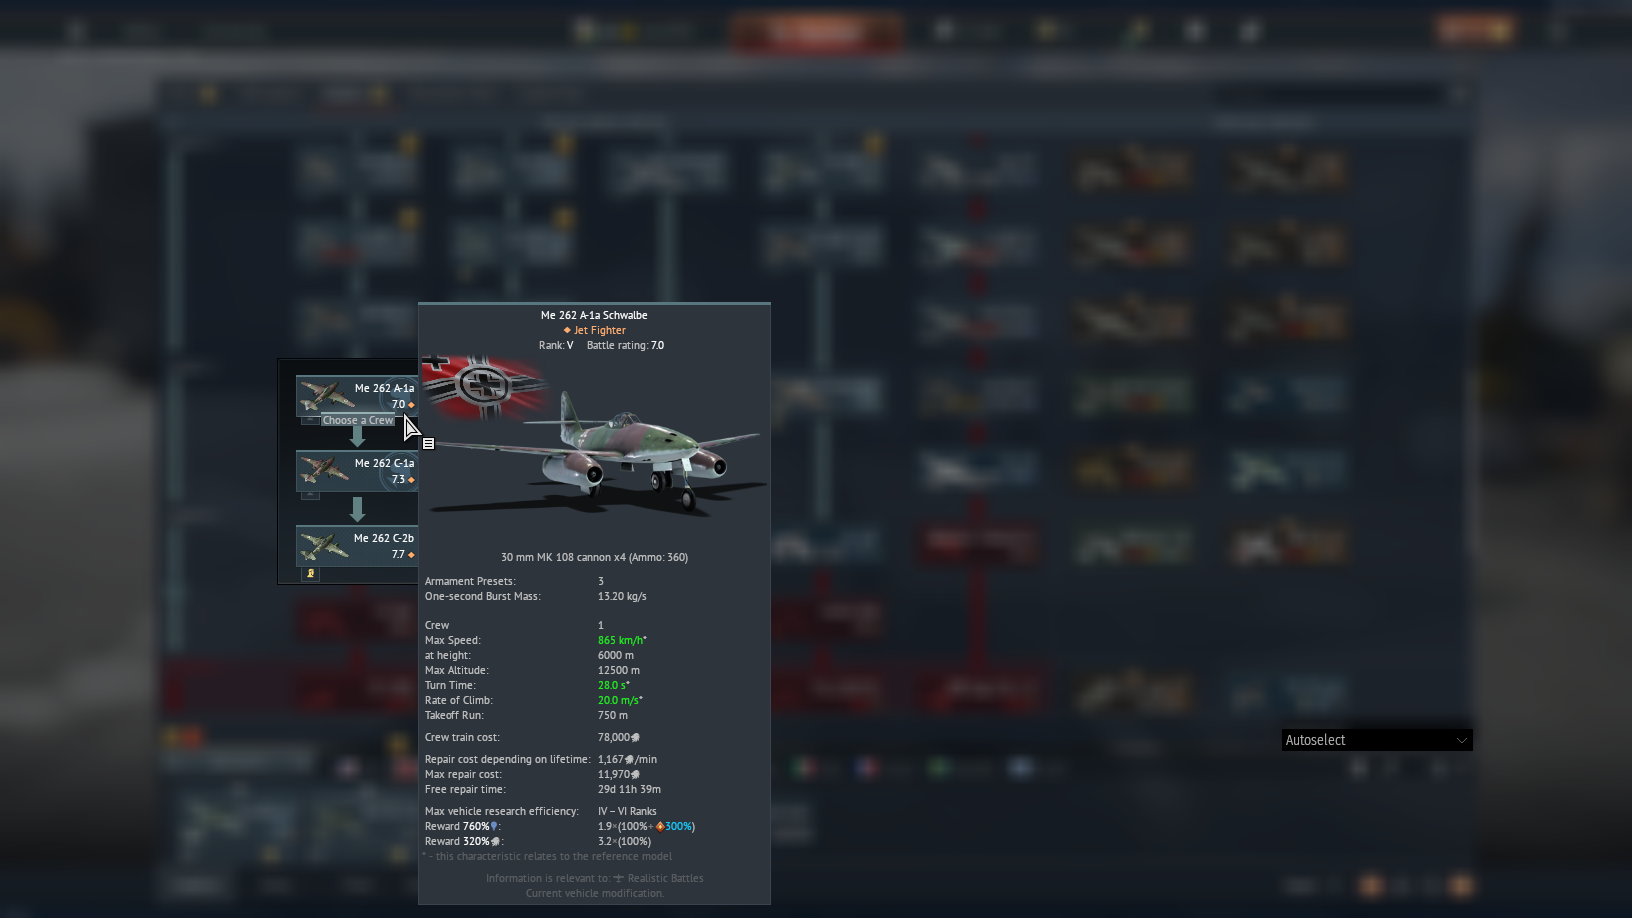Click the orange Jet Fighter label in the tooltip
The height and width of the screenshot is (918, 1632).
coord(599,330)
